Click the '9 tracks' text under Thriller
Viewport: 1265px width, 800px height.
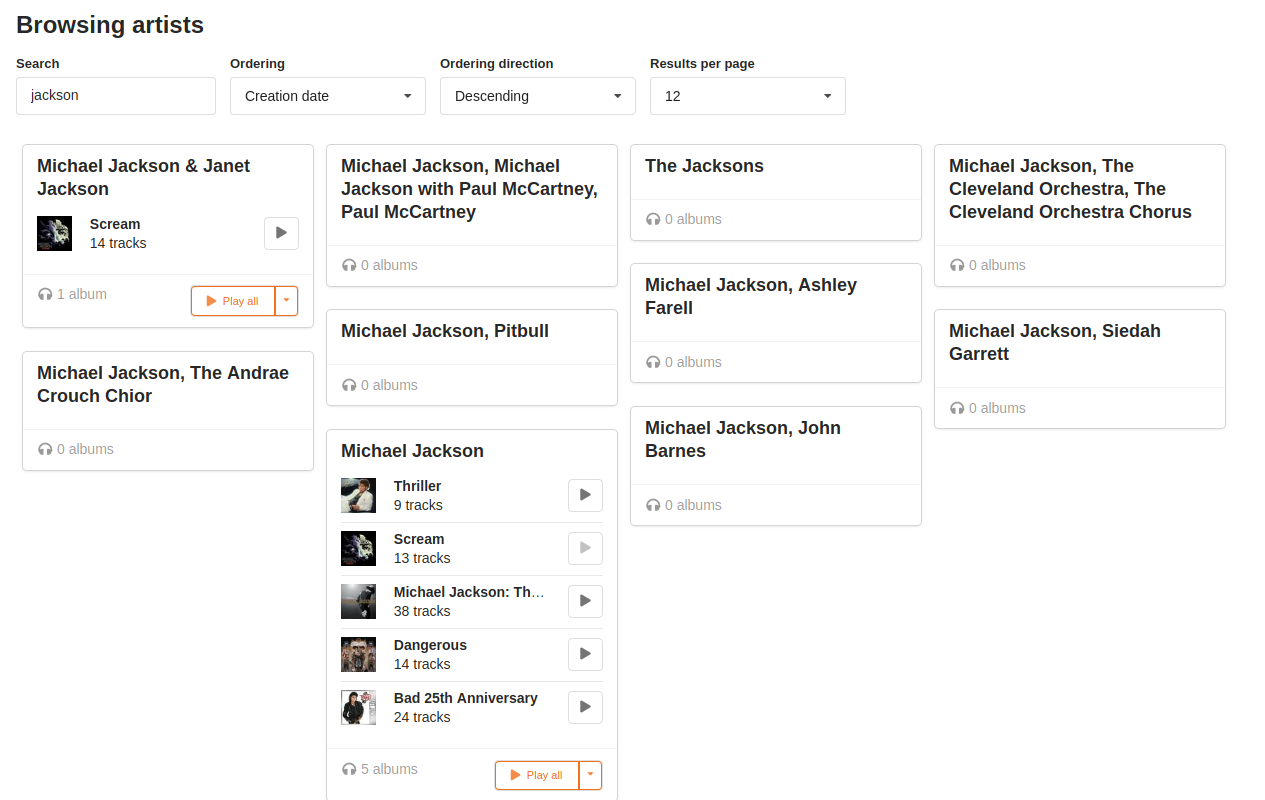click(x=418, y=505)
